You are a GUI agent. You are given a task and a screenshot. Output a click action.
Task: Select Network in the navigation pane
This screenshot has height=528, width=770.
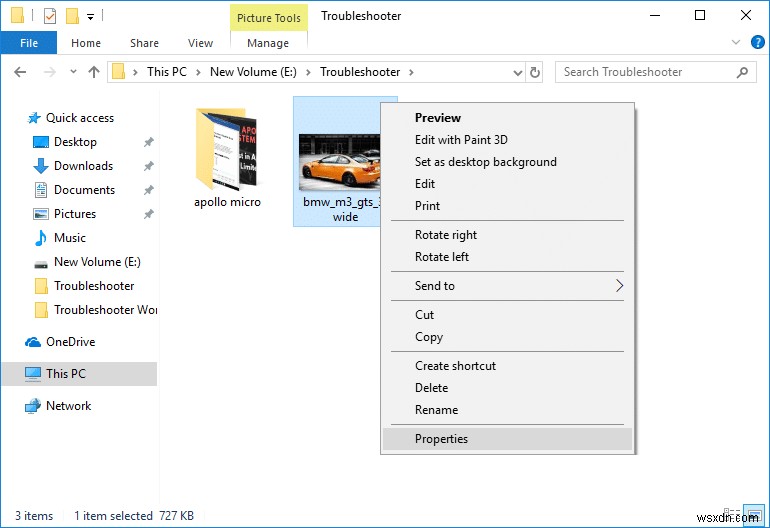coord(68,406)
